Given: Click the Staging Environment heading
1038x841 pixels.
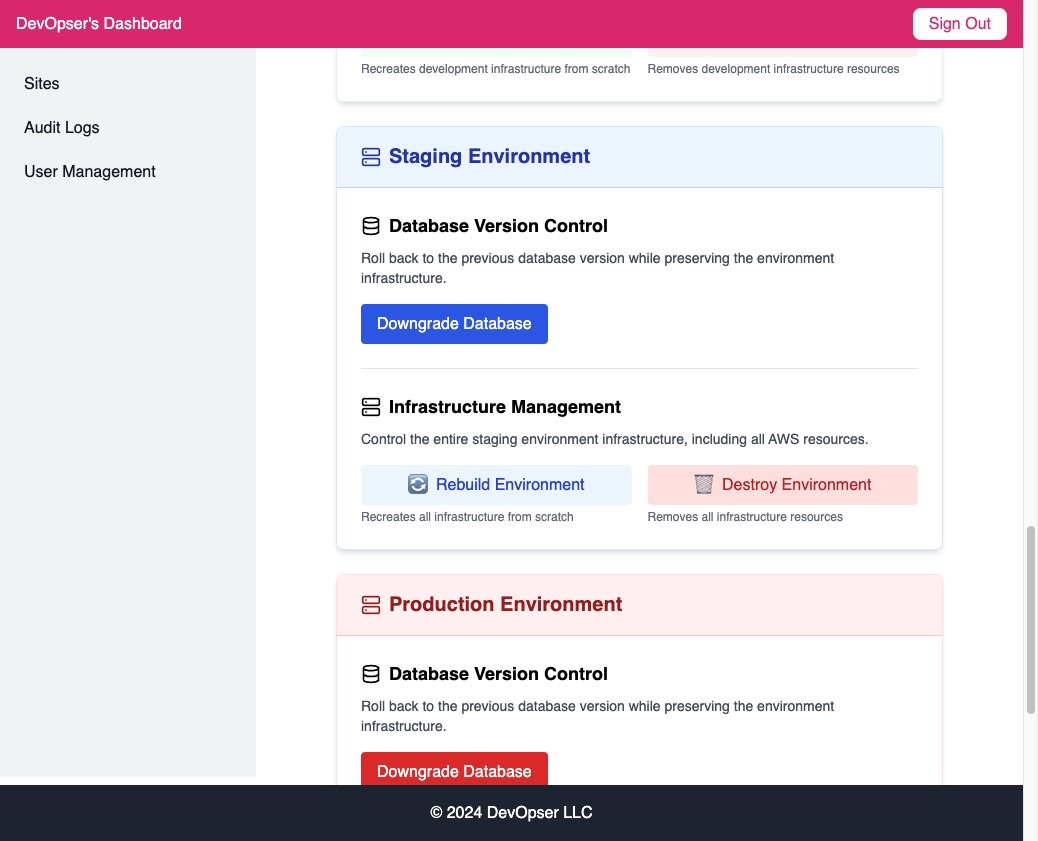Looking at the screenshot, I should 489,156.
